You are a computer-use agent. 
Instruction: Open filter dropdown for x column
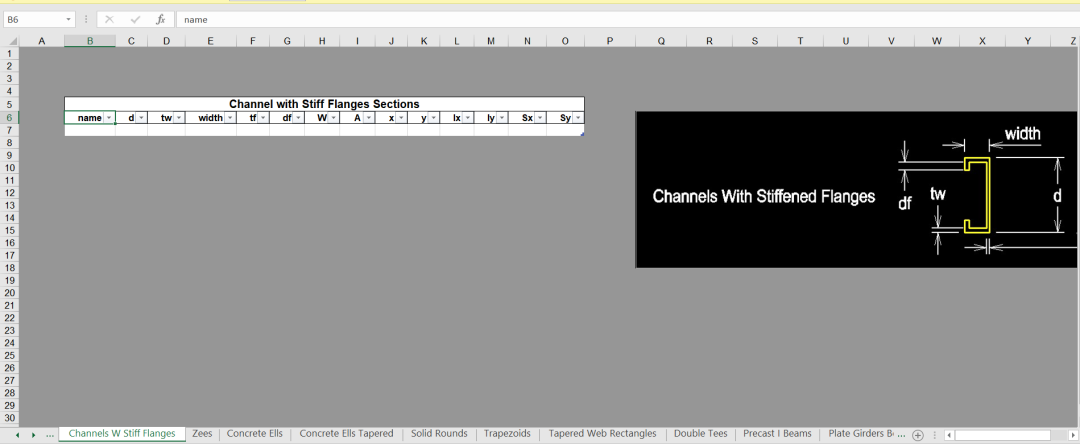point(402,118)
